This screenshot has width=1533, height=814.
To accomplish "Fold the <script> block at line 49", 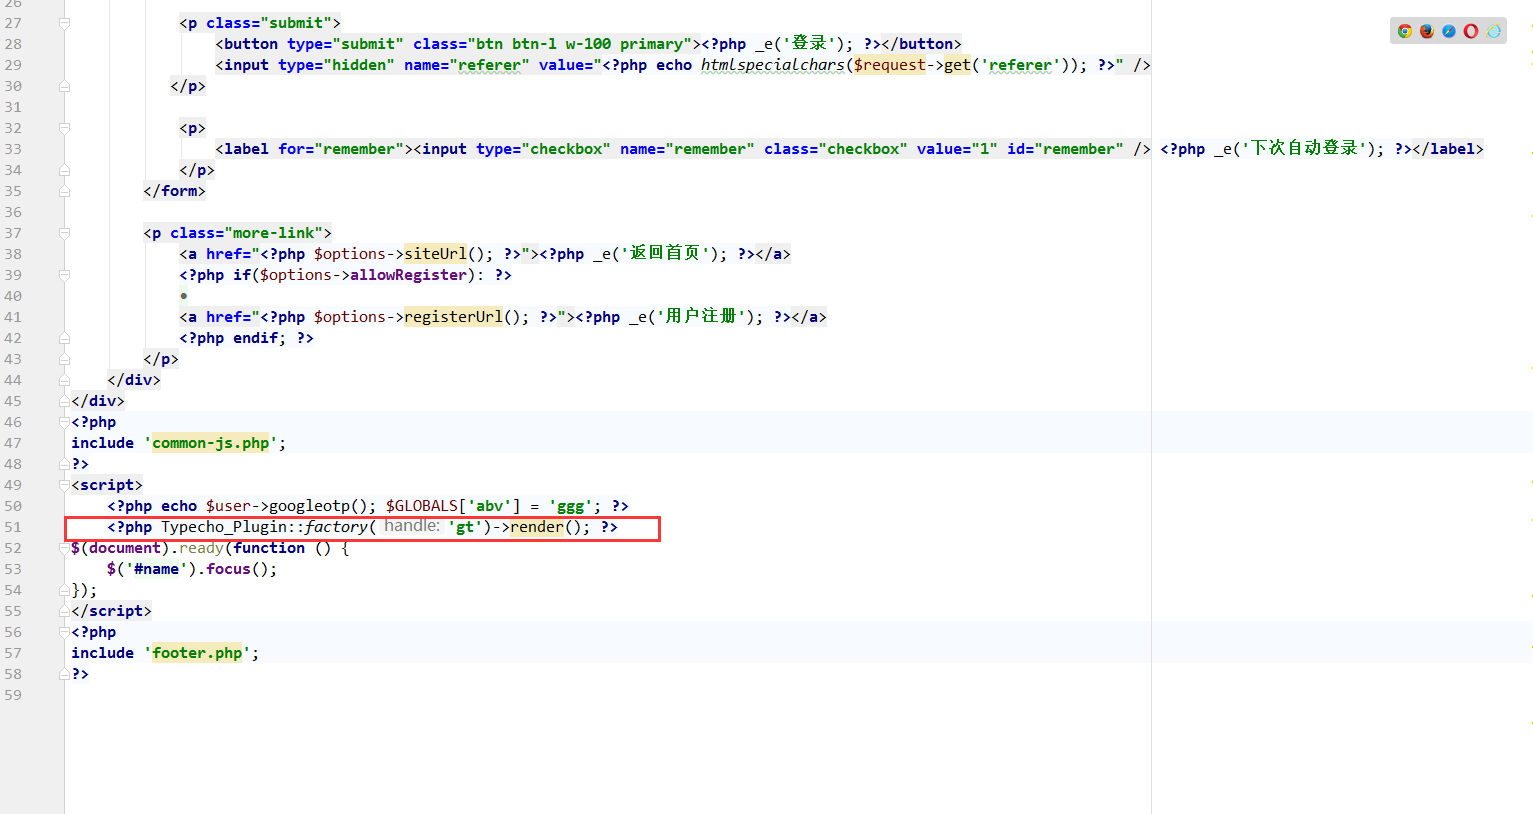I will click(64, 485).
